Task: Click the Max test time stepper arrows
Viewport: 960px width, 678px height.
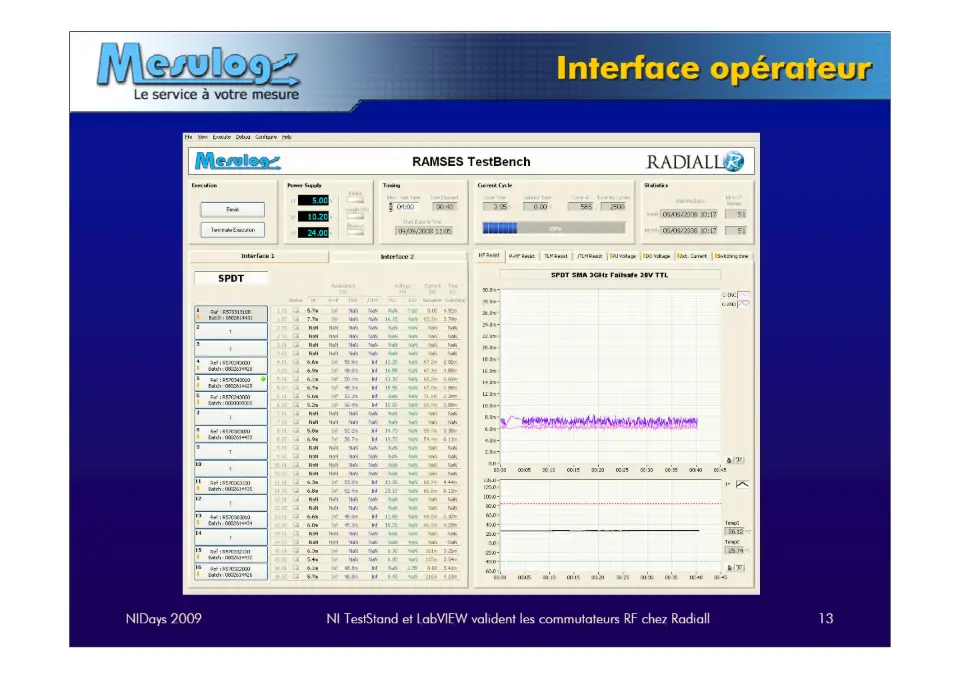Action: pos(391,207)
